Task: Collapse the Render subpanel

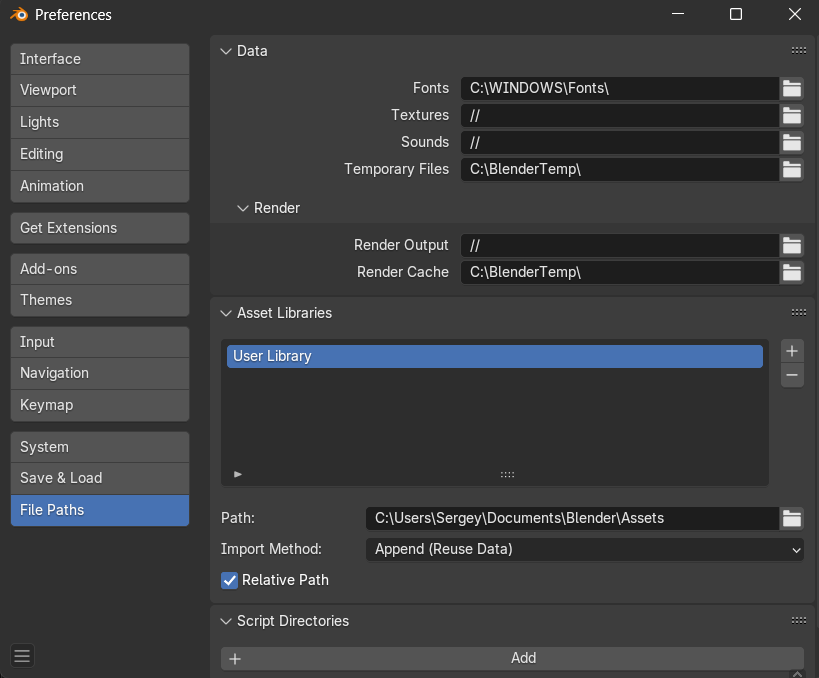Action: [242, 208]
